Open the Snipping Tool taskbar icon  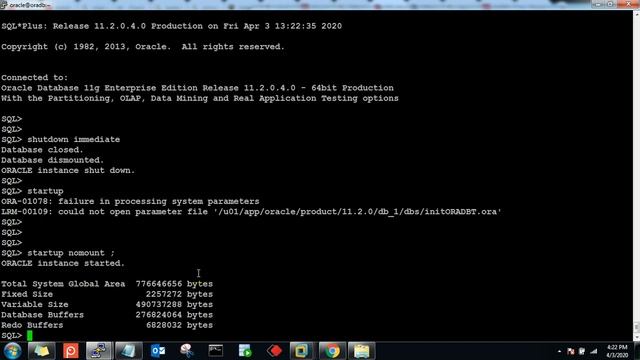point(187,351)
